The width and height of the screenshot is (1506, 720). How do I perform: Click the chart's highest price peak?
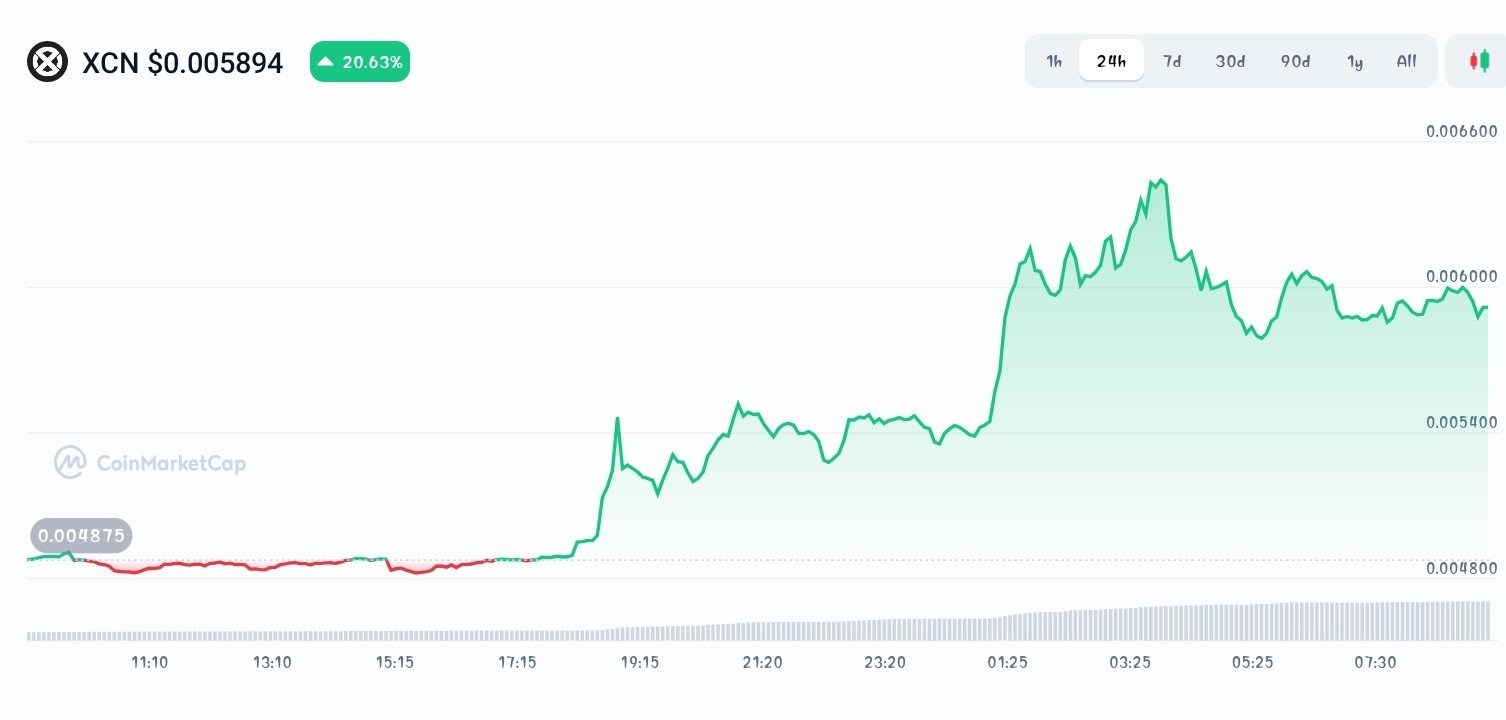[x=1160, y=181]
